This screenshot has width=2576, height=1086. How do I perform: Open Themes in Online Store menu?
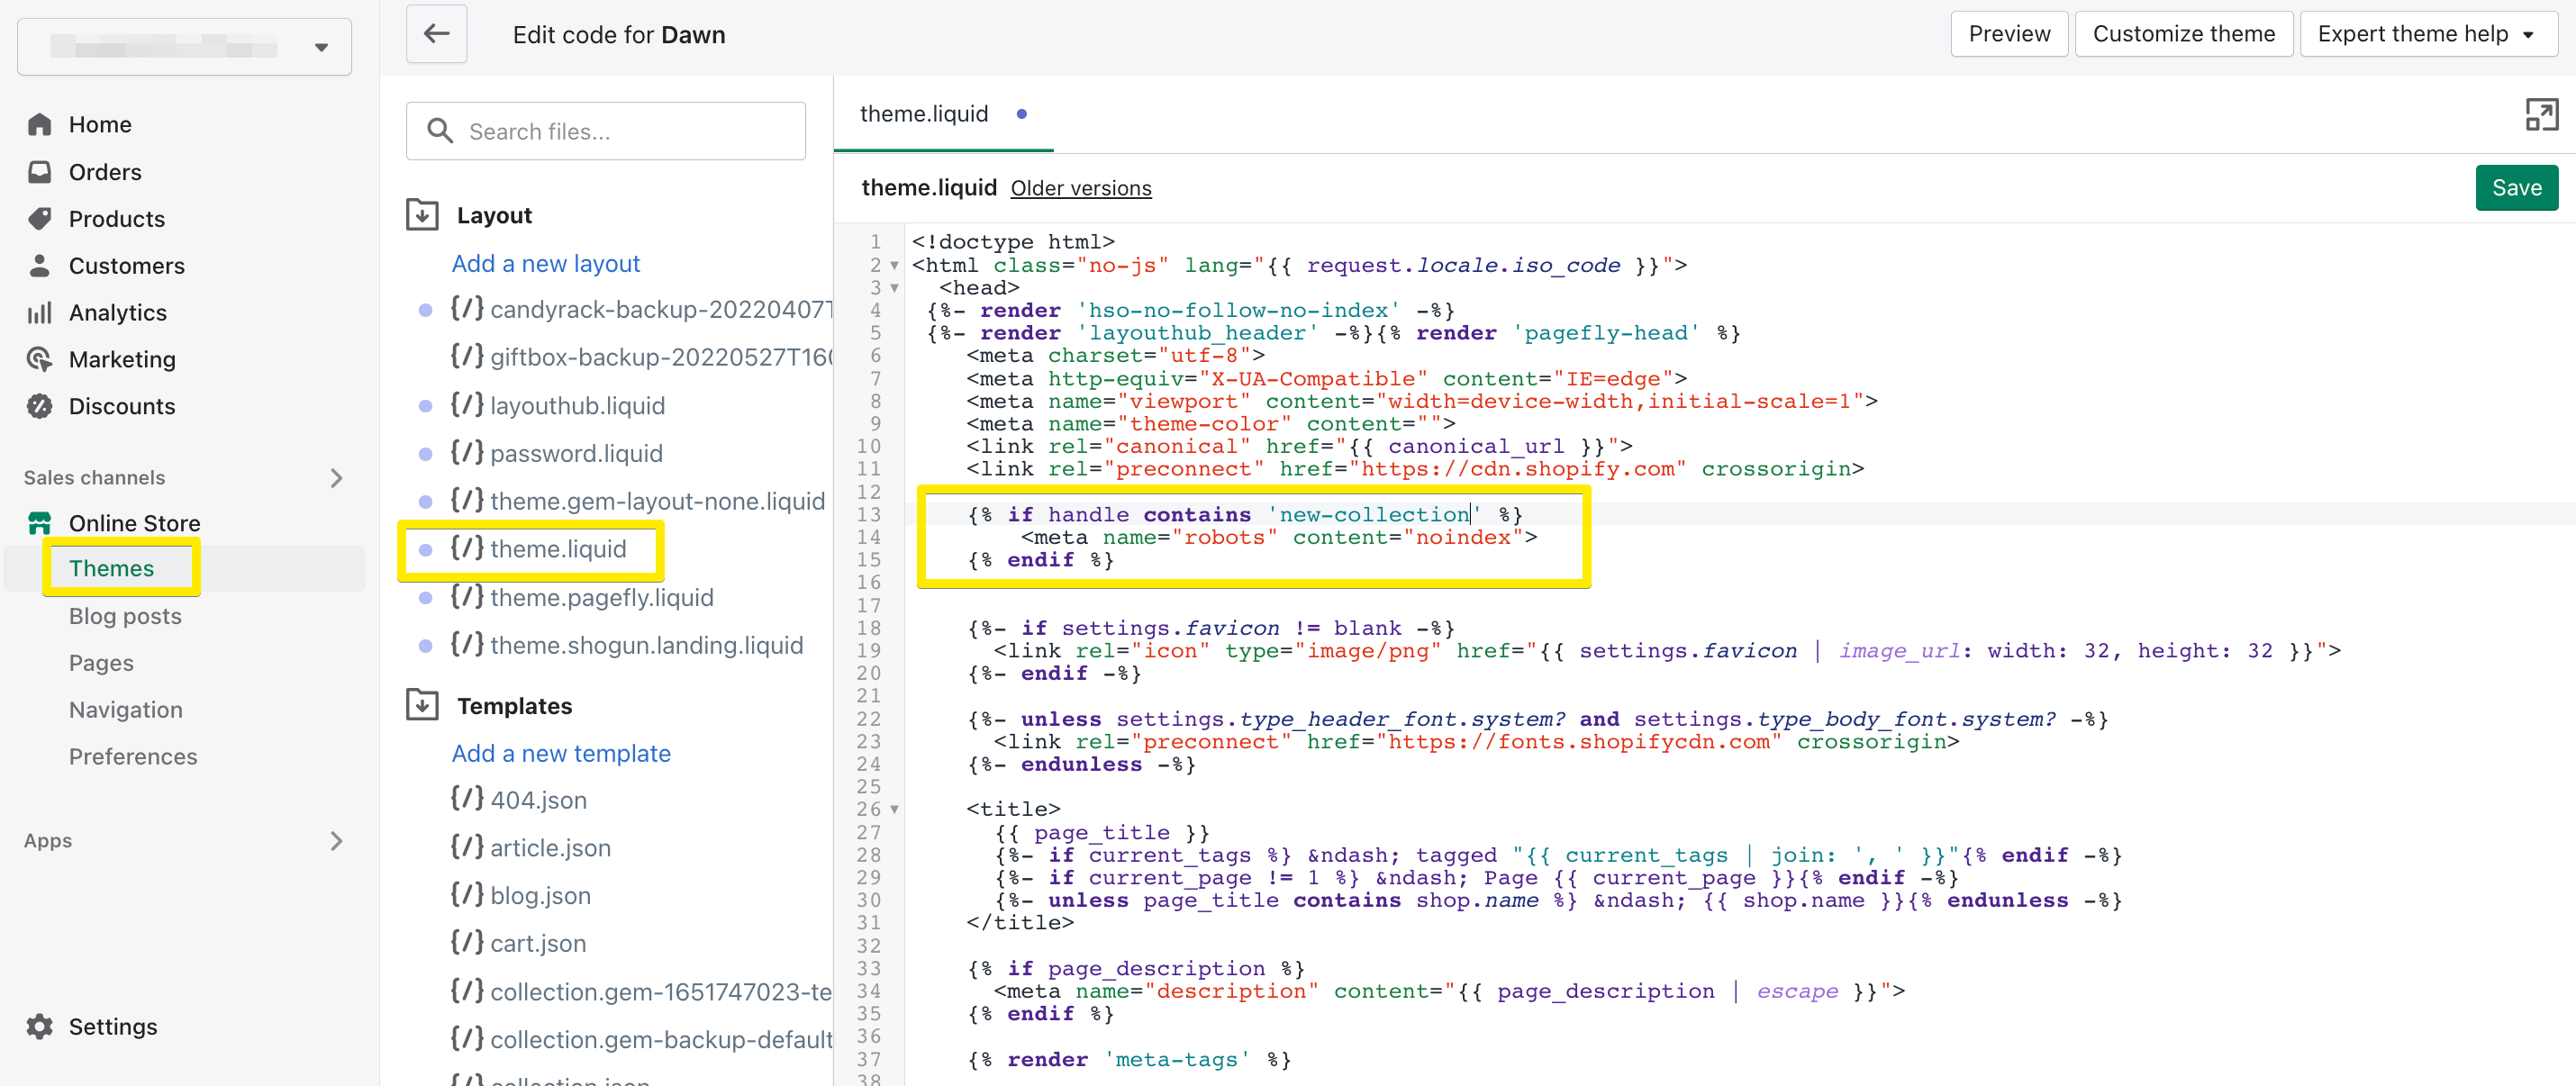point(112,568)
